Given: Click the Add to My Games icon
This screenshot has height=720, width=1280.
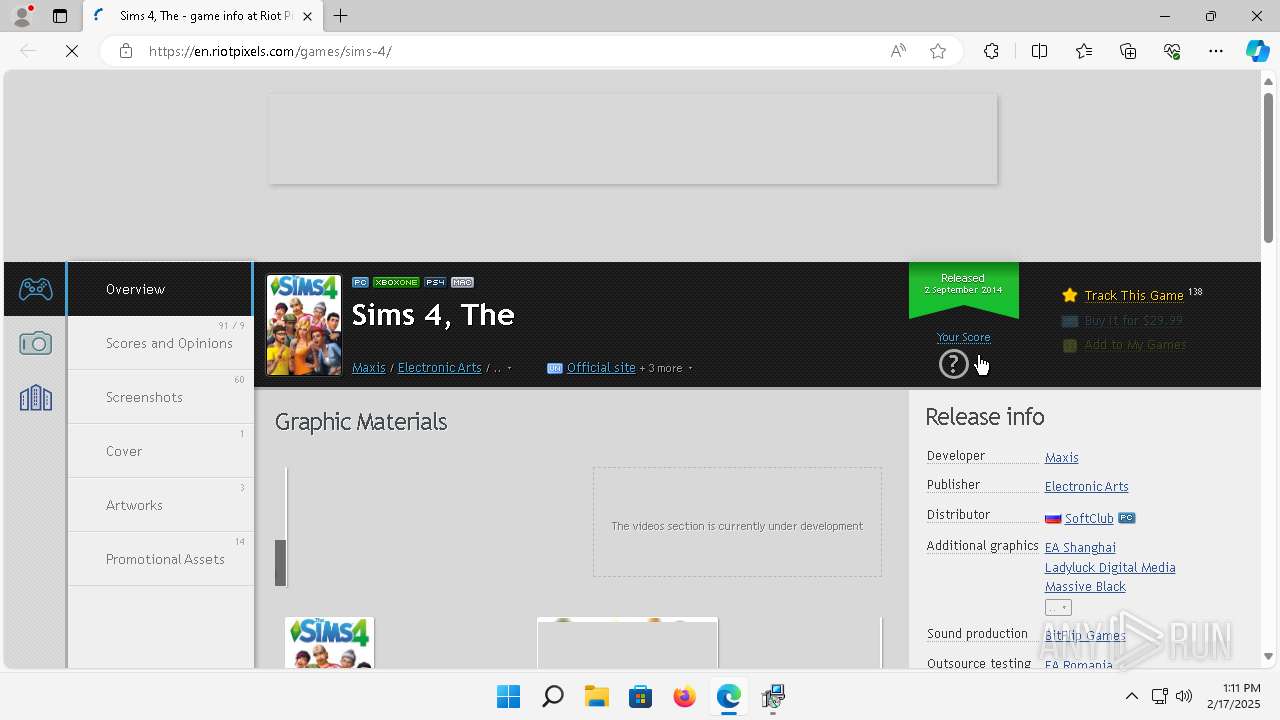Looking at the screenshot, I should pos(1070,345).
